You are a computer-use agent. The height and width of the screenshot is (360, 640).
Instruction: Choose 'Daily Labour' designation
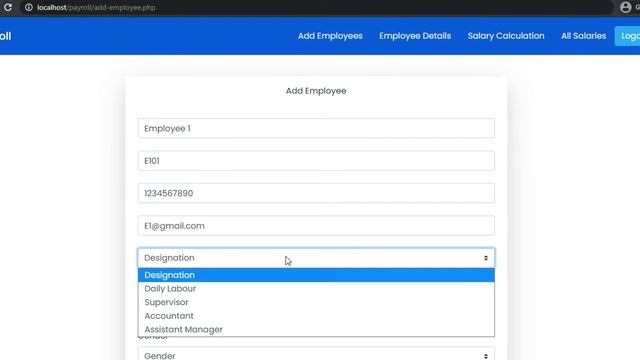pos(316,289)
